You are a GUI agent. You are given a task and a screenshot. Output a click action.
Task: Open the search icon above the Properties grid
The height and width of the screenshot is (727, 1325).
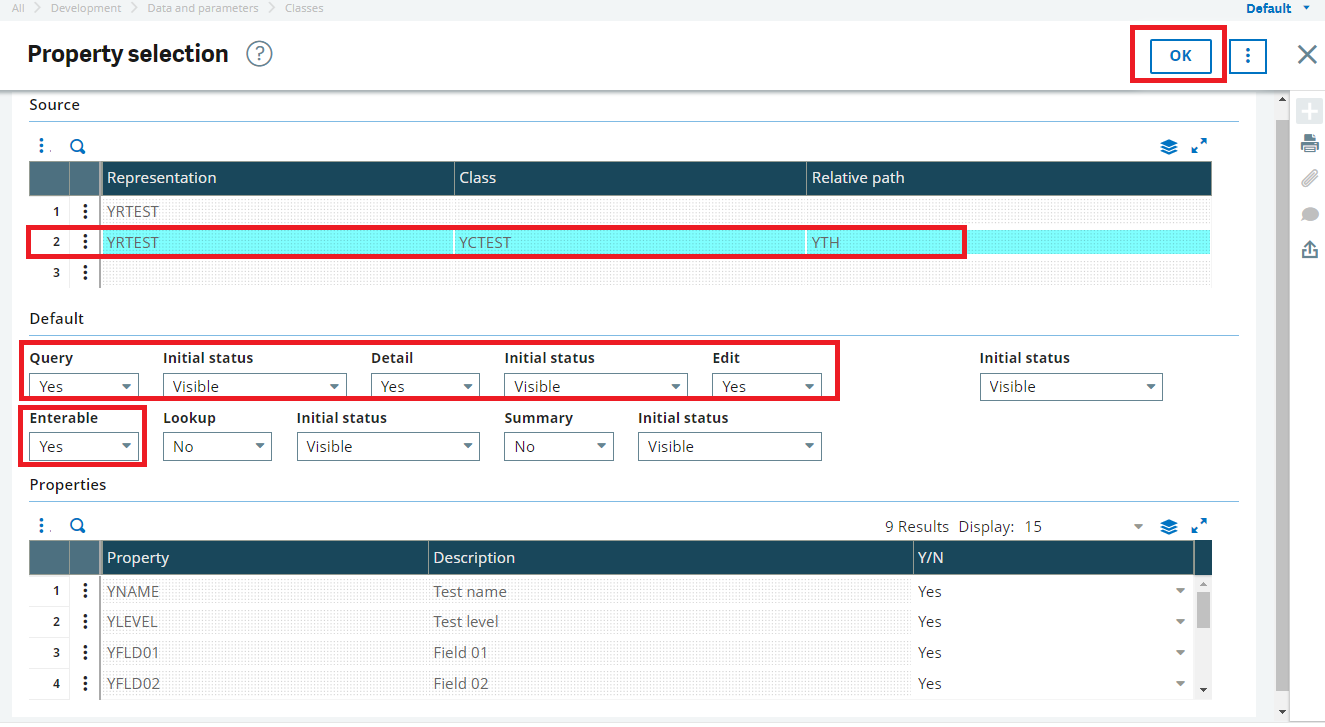tap(77, 525)
